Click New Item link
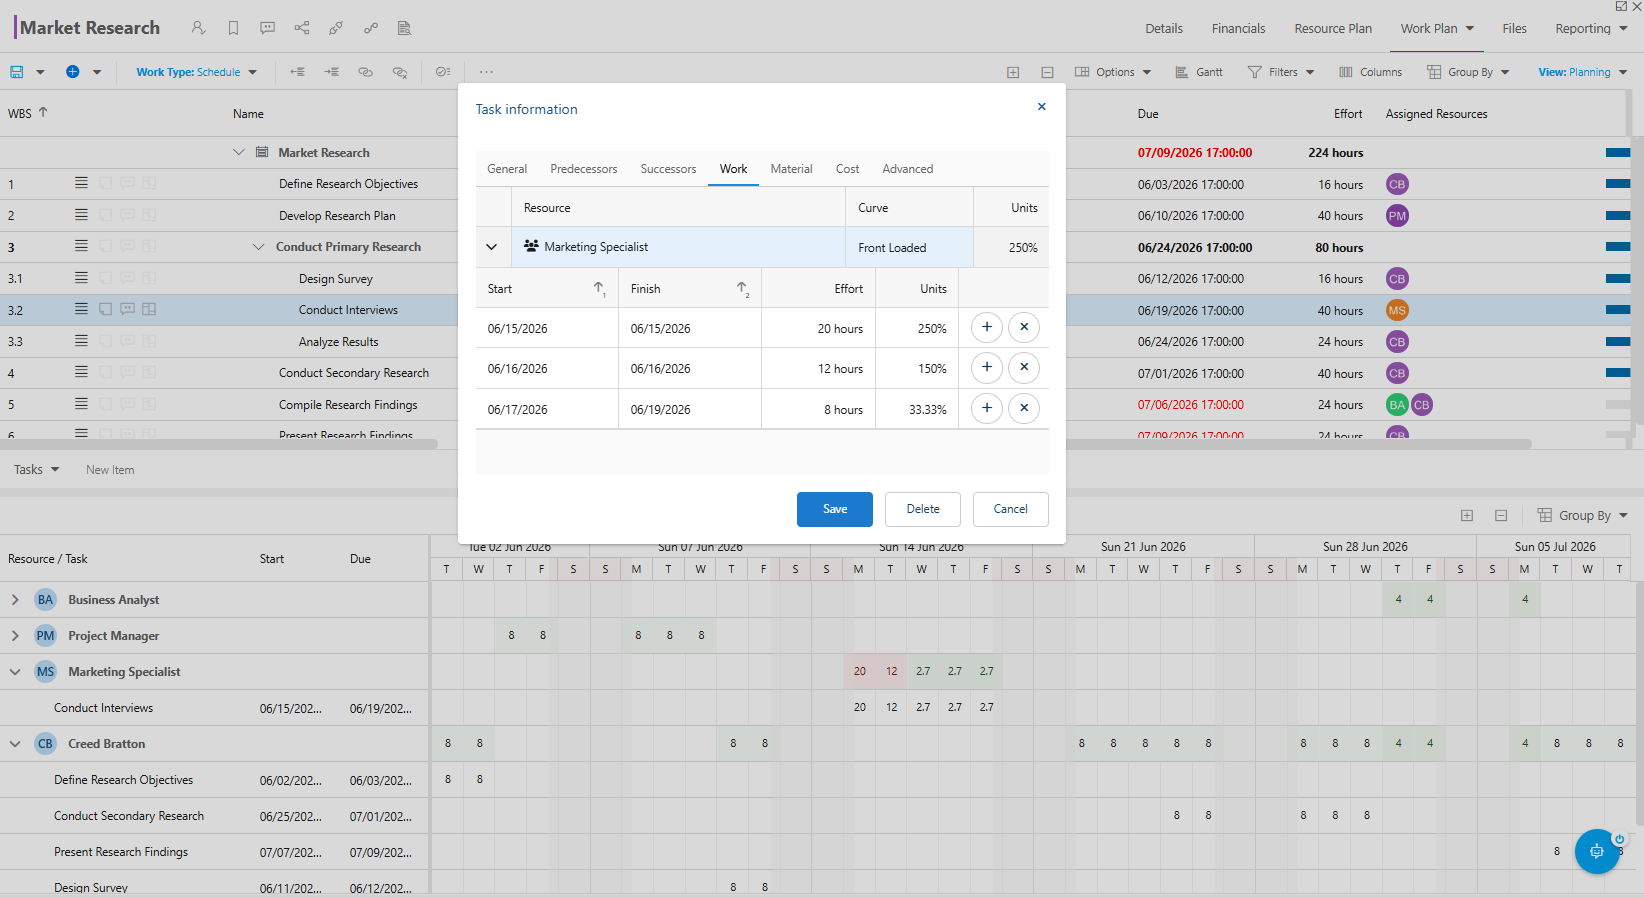Viewport: 1644px width, 898px height. pos(110,470)
